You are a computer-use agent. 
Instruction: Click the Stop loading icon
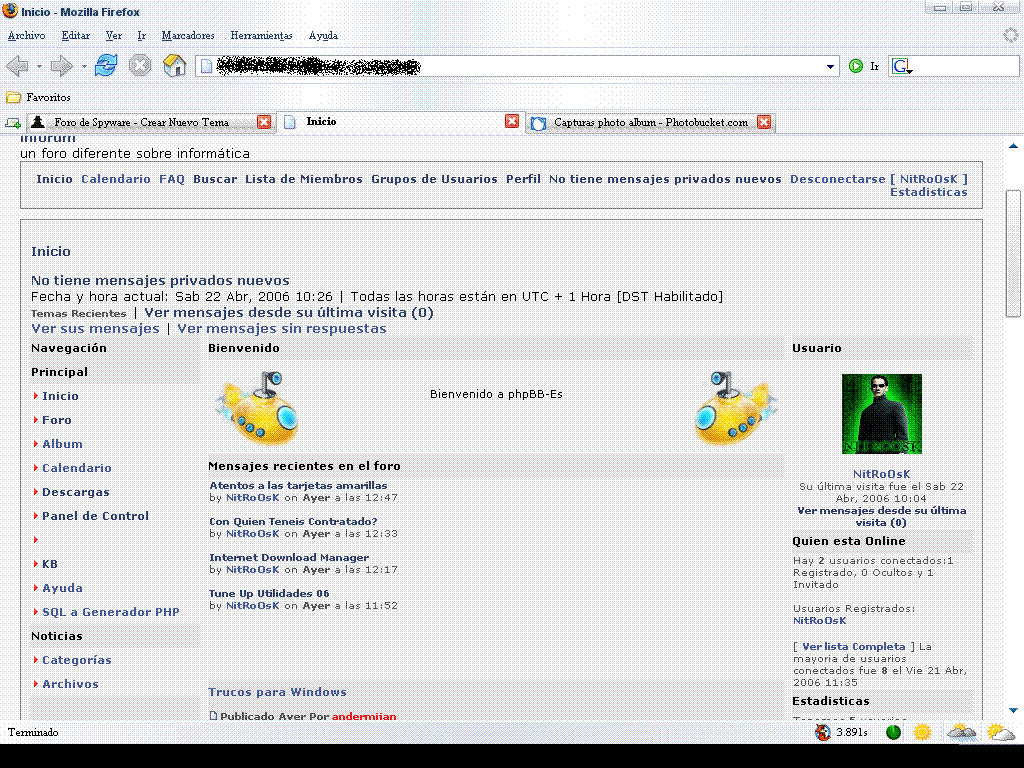(140, 66)
